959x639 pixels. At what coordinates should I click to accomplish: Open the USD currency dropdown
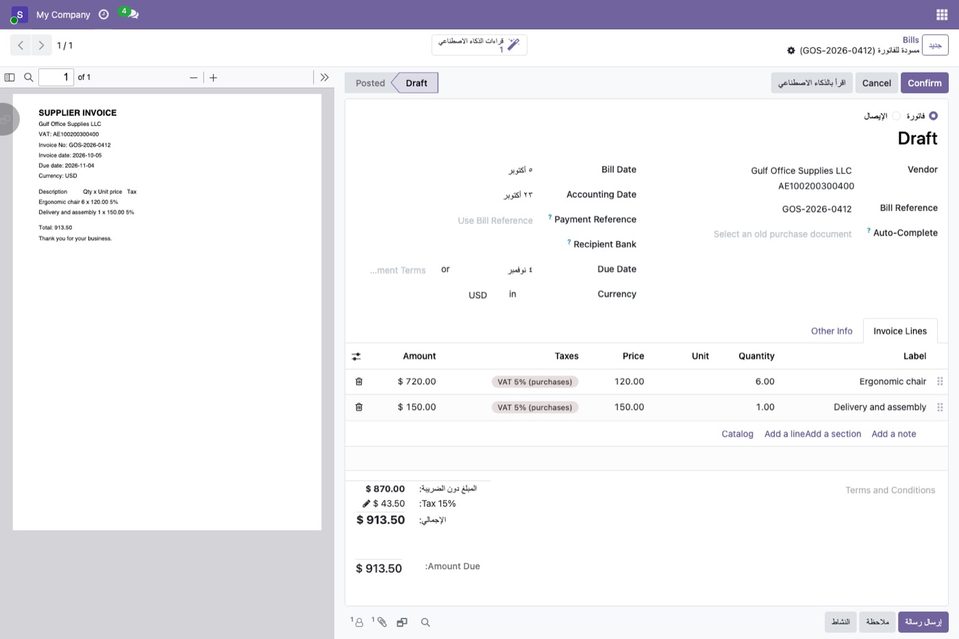(x=478, y=295)
